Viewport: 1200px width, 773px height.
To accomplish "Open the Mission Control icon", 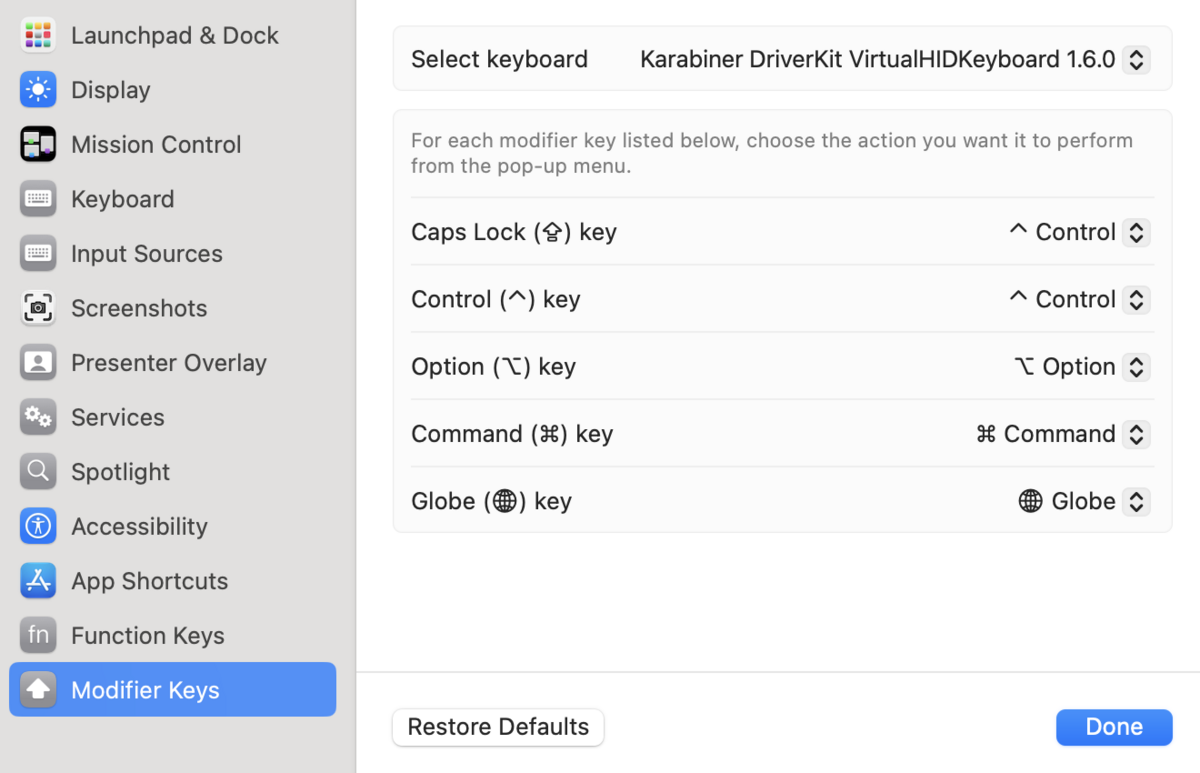I will point(38,144).
